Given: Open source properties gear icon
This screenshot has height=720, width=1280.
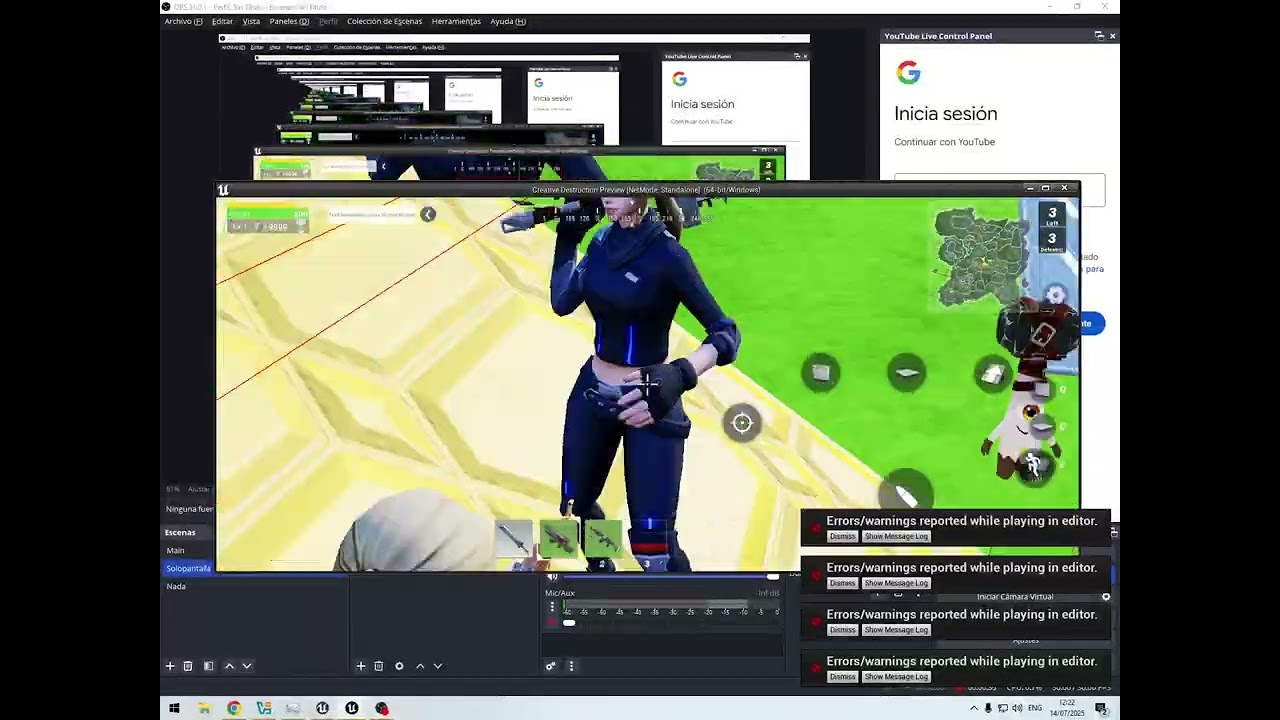Looking at the screenshot, I should tap(399, 666).
